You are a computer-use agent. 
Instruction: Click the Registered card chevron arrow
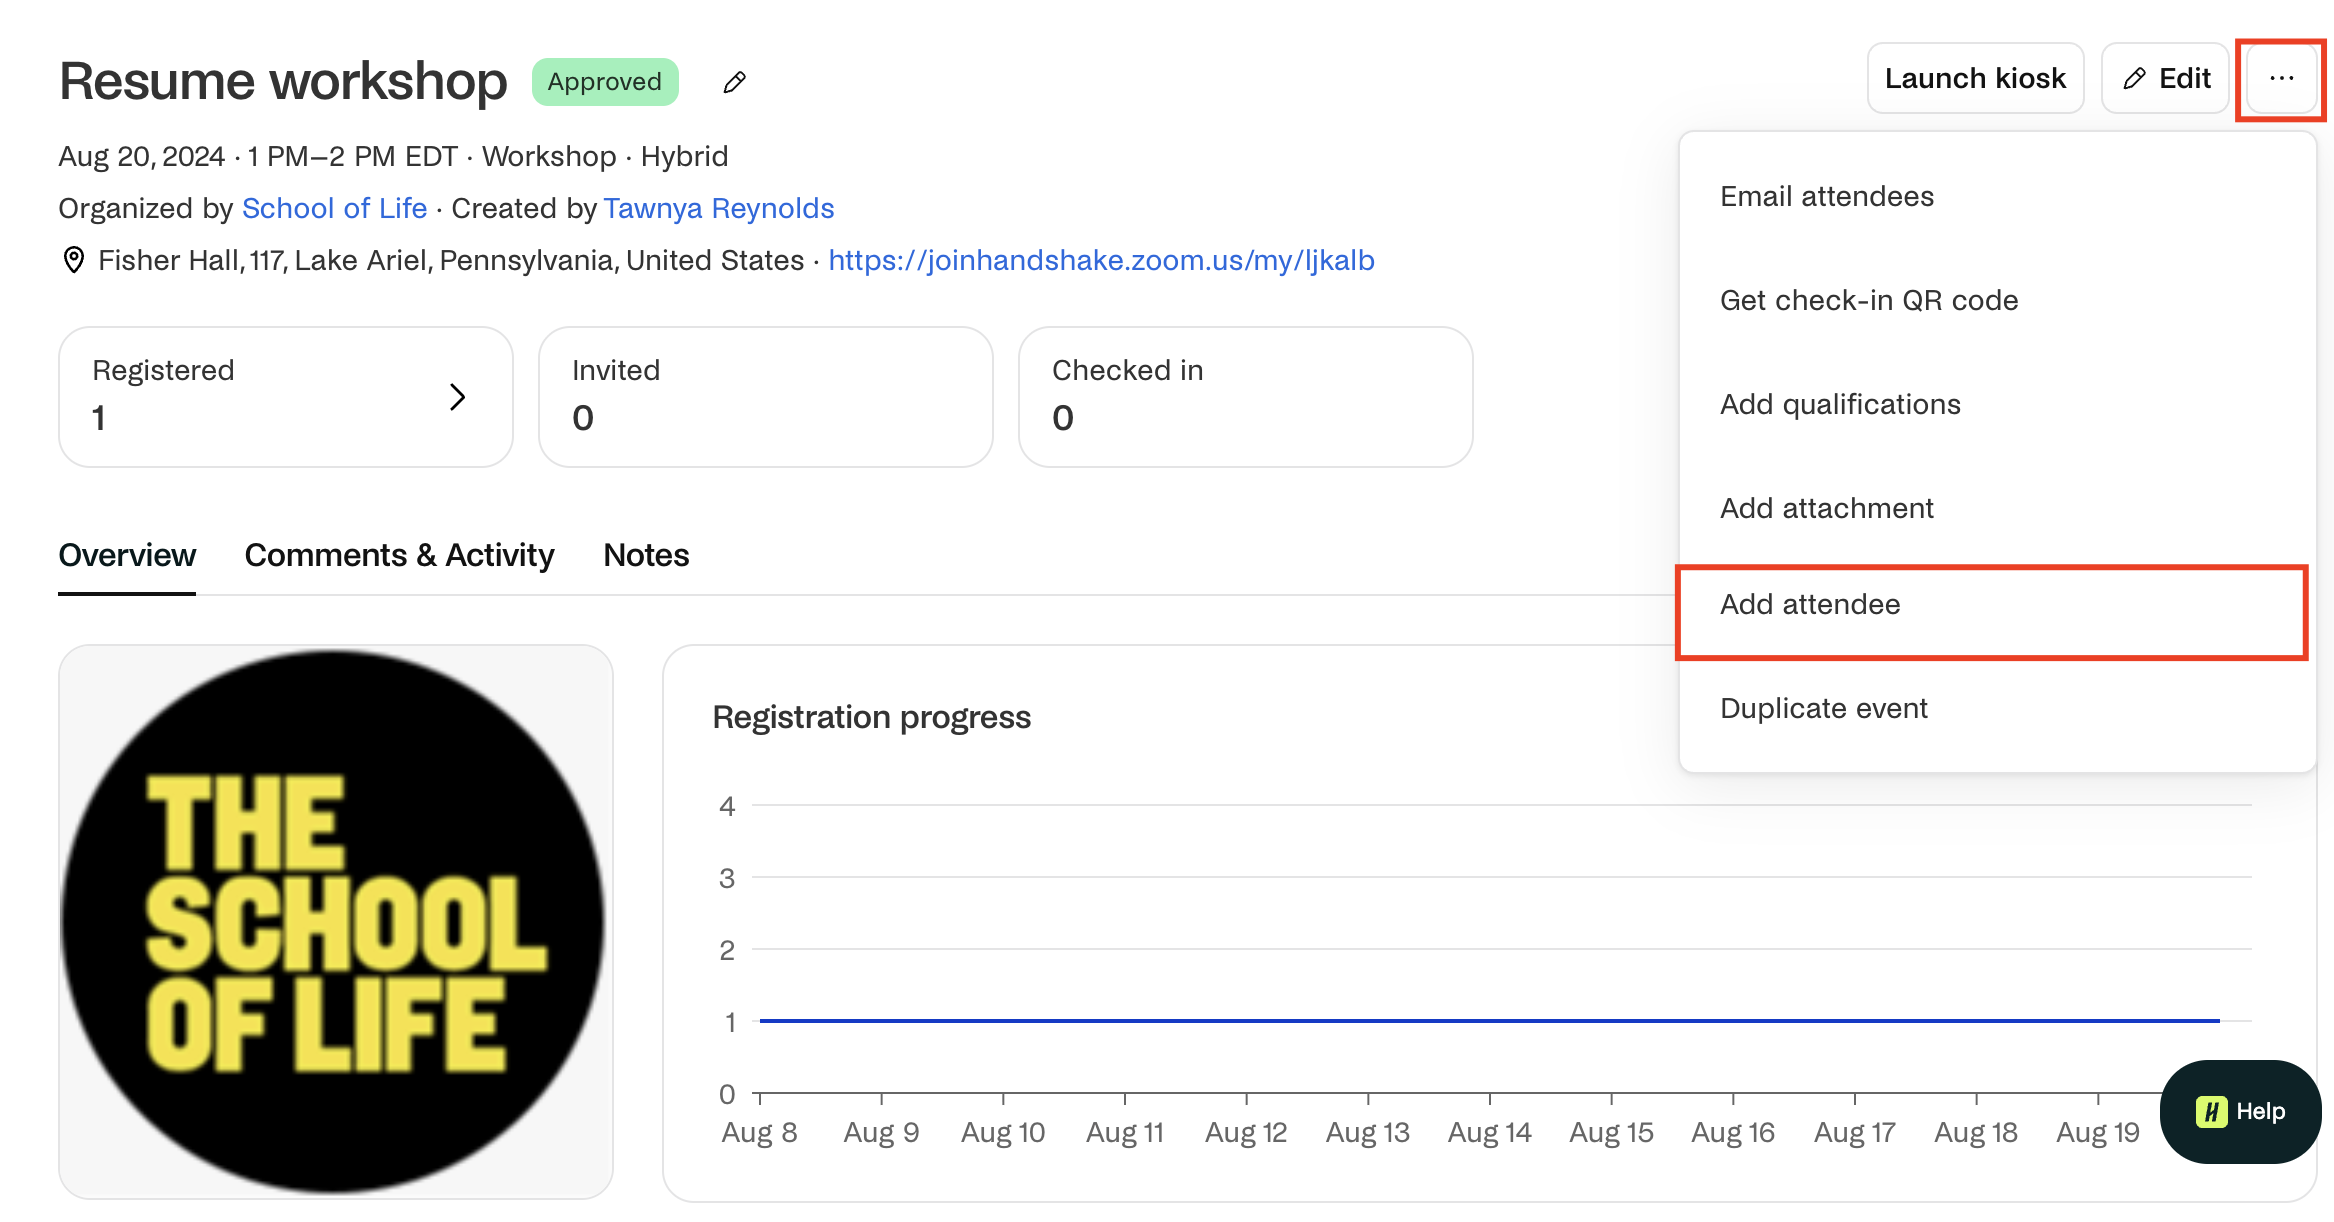point(457,397)
